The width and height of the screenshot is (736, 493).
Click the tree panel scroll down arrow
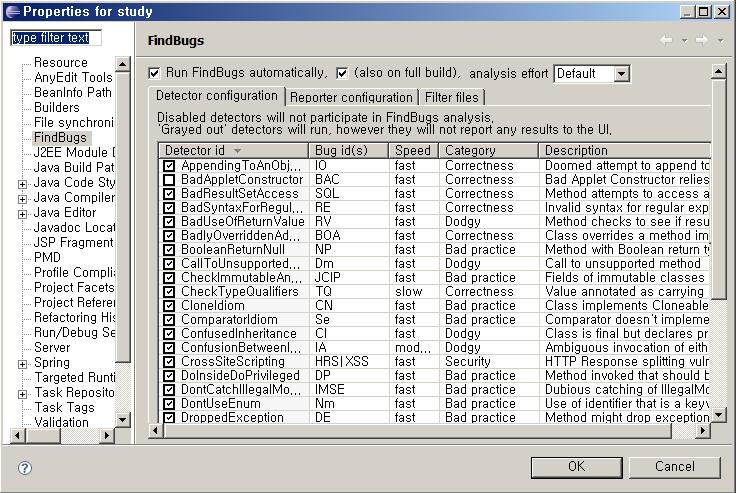coord(123,419)
